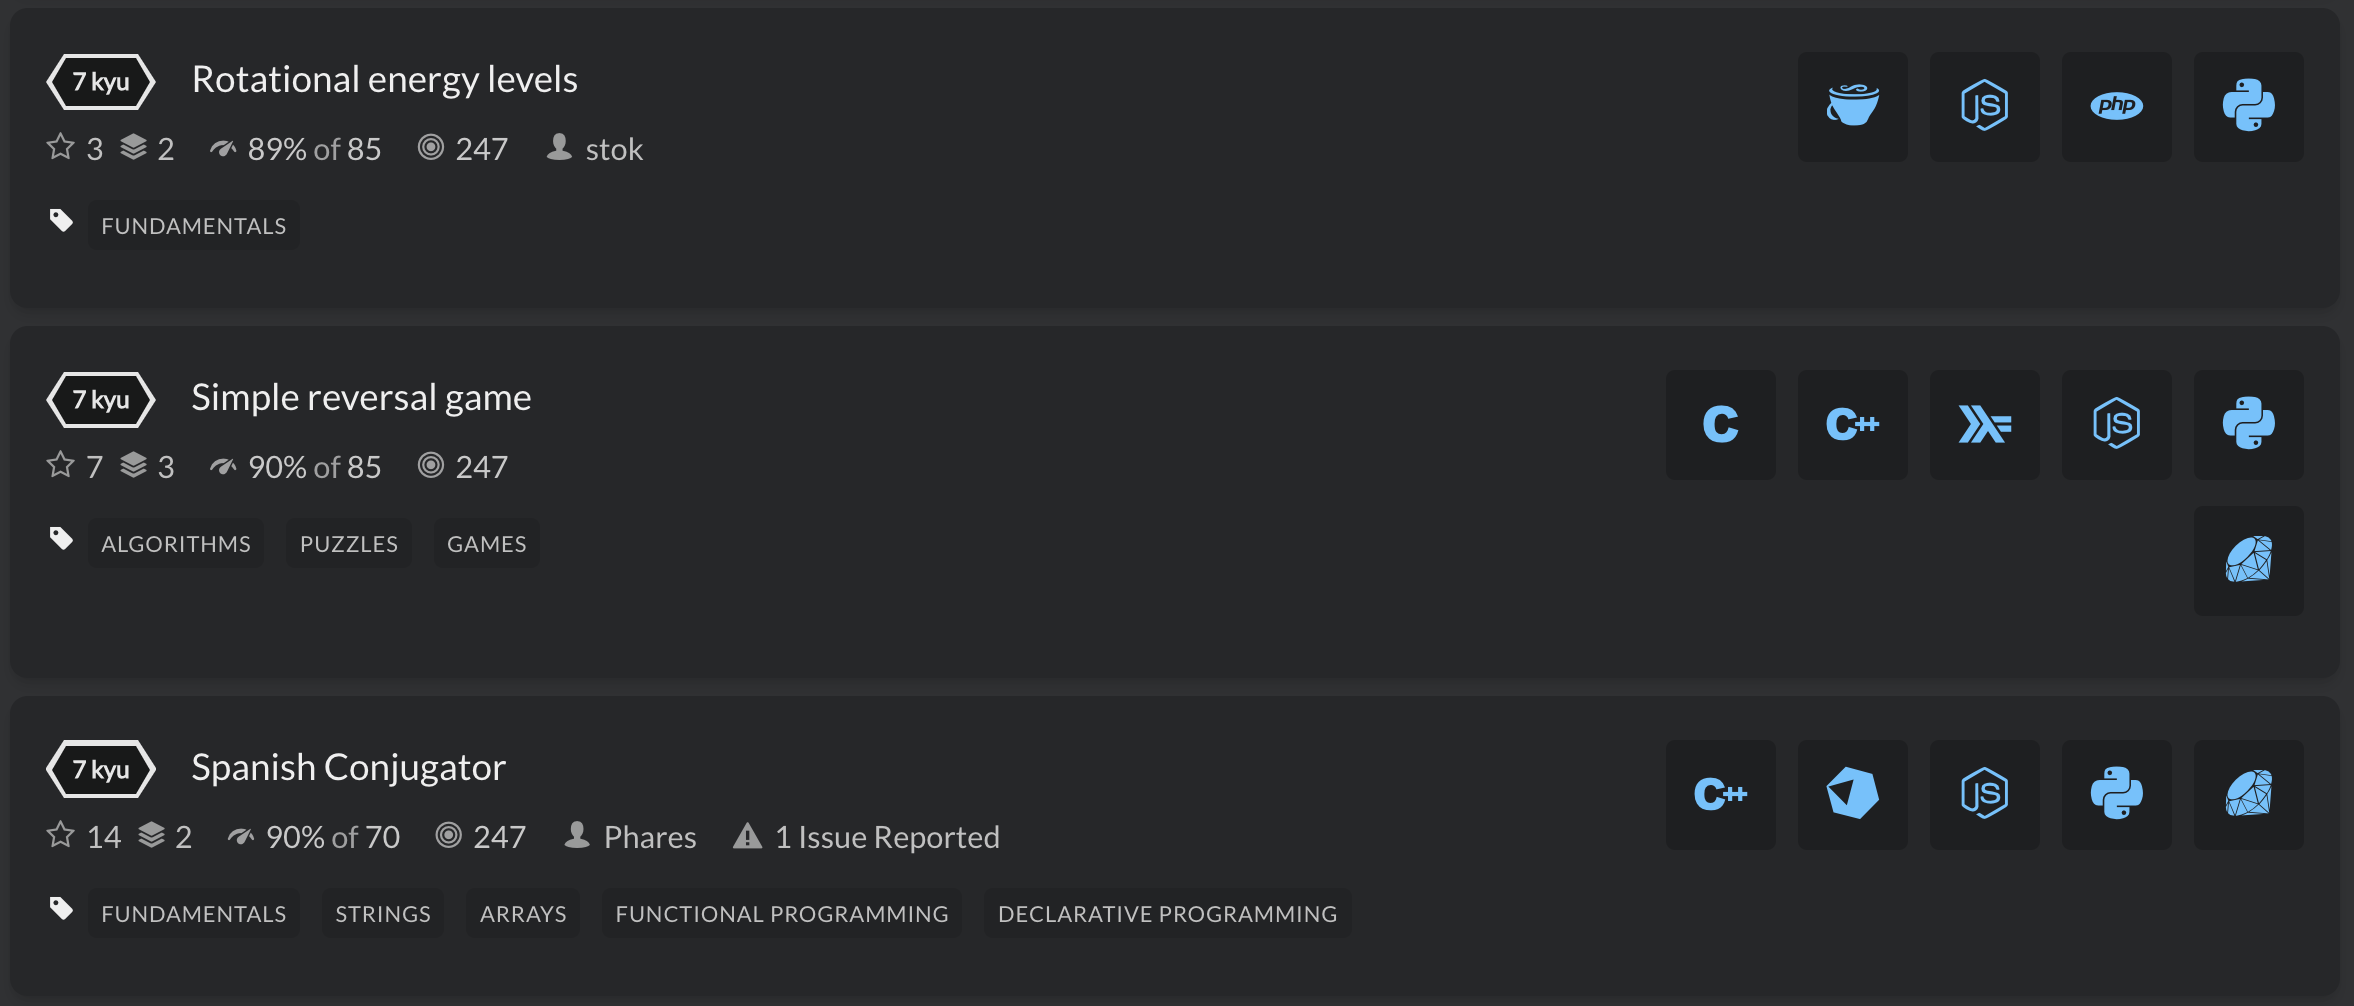Select the Crystal icon on Spanish Conjugator
Screen dimensions: 2354x1006
1852,794
